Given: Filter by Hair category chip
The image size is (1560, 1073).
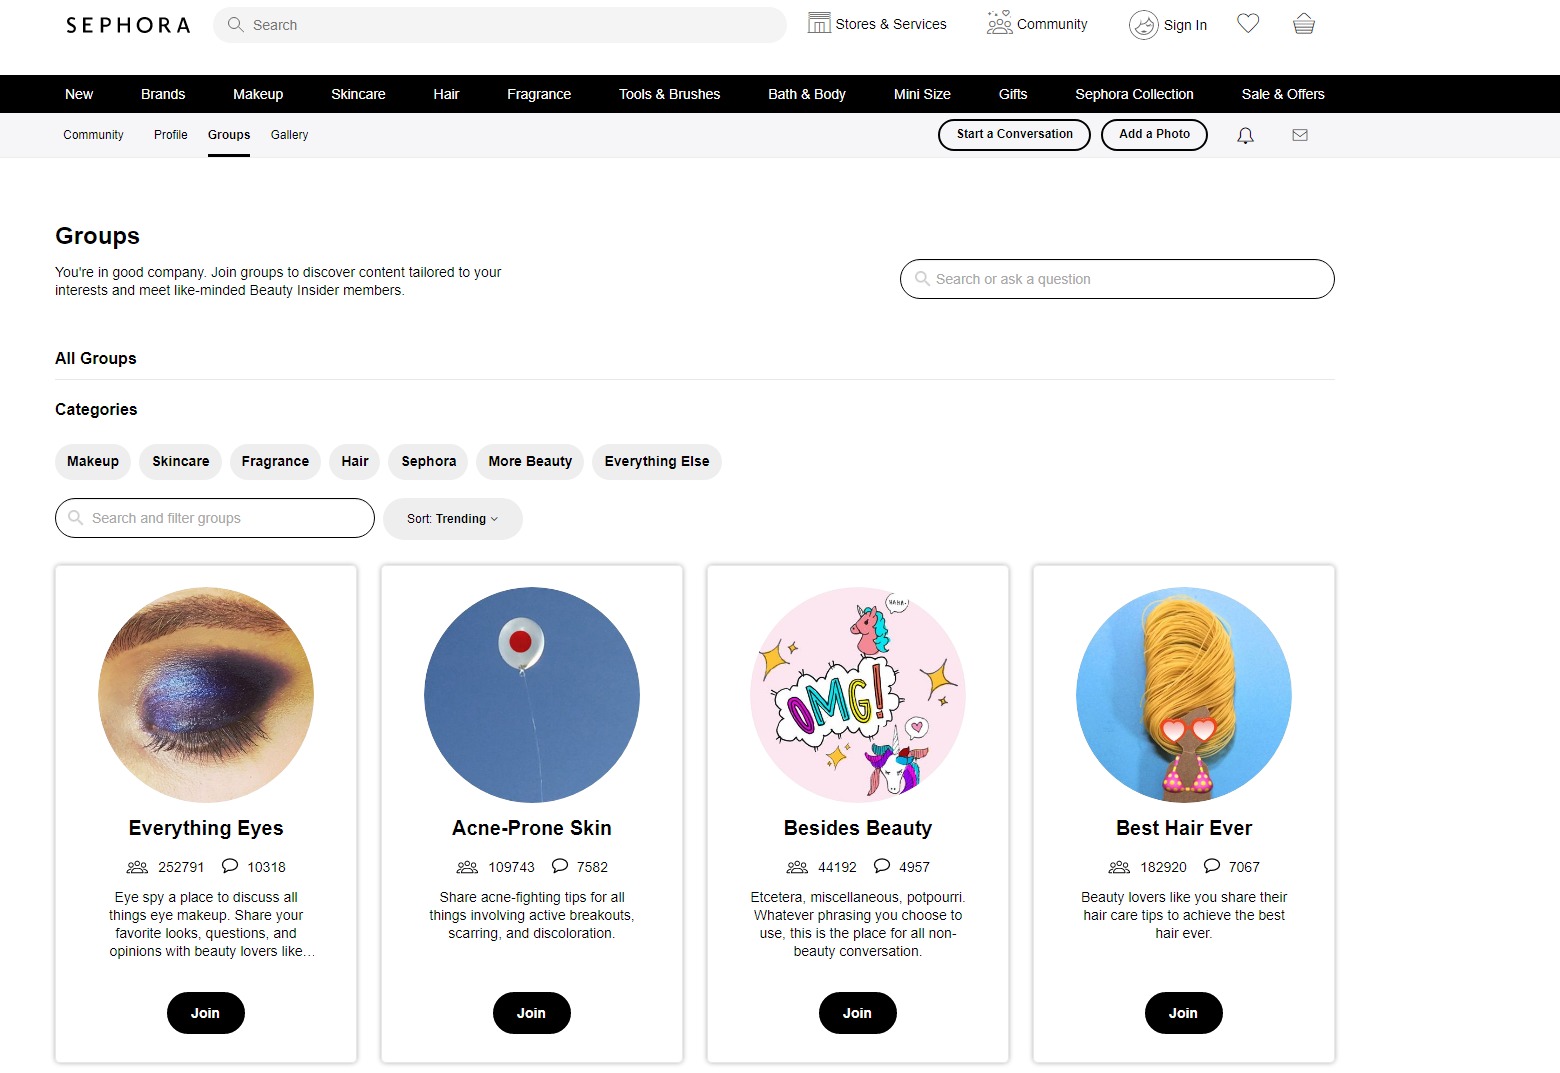Looking at the screenshot, I should 355,462.
